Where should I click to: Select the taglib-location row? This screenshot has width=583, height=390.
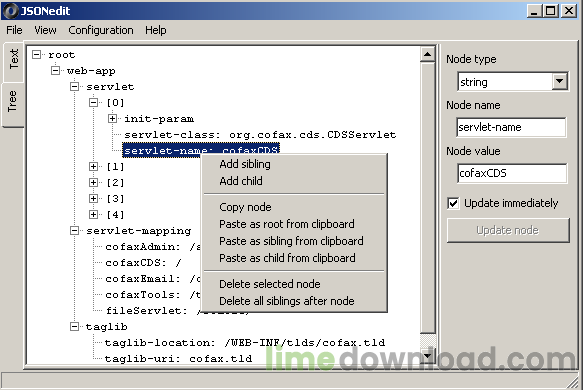click(x=245, y=343)
